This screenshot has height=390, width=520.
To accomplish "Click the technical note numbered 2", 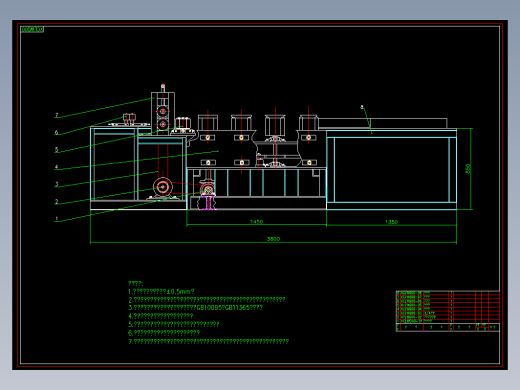I will click(207, 300).
